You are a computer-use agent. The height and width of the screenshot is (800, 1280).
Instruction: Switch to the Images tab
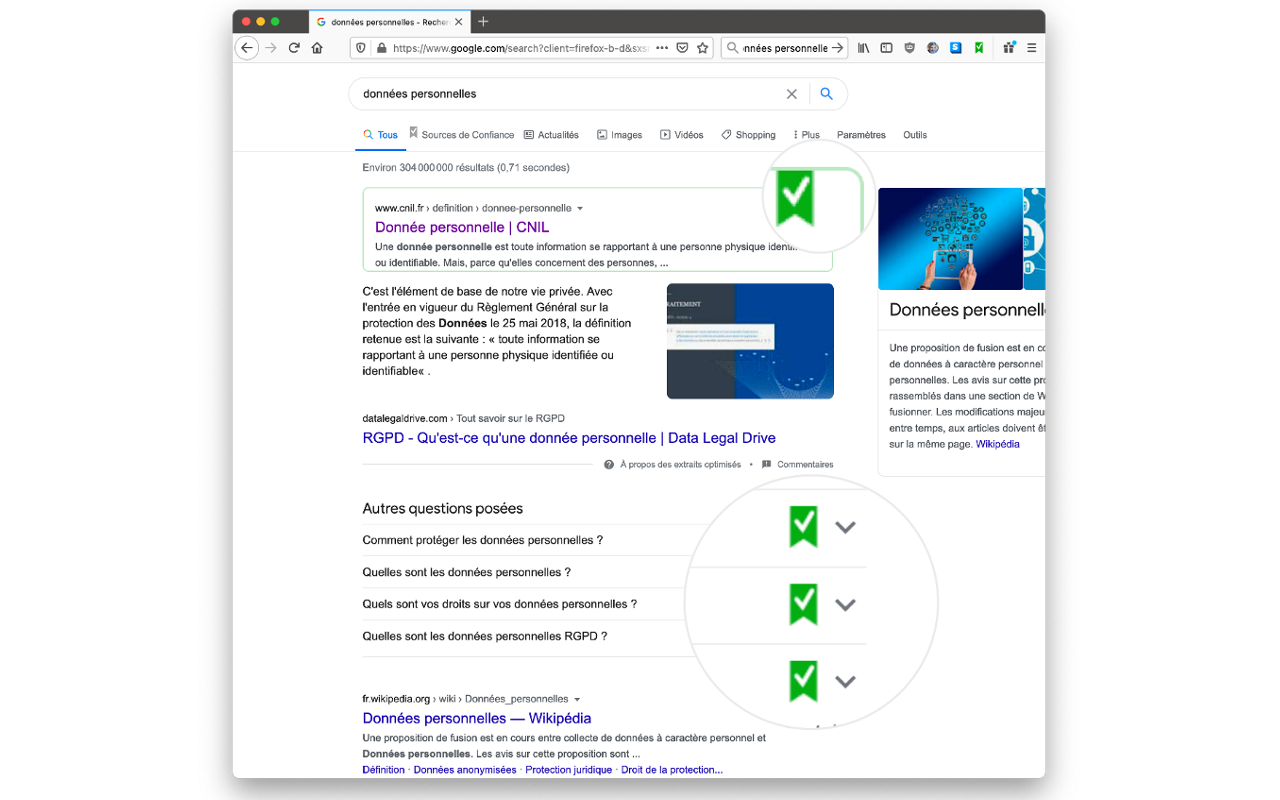tap(620, 135)
